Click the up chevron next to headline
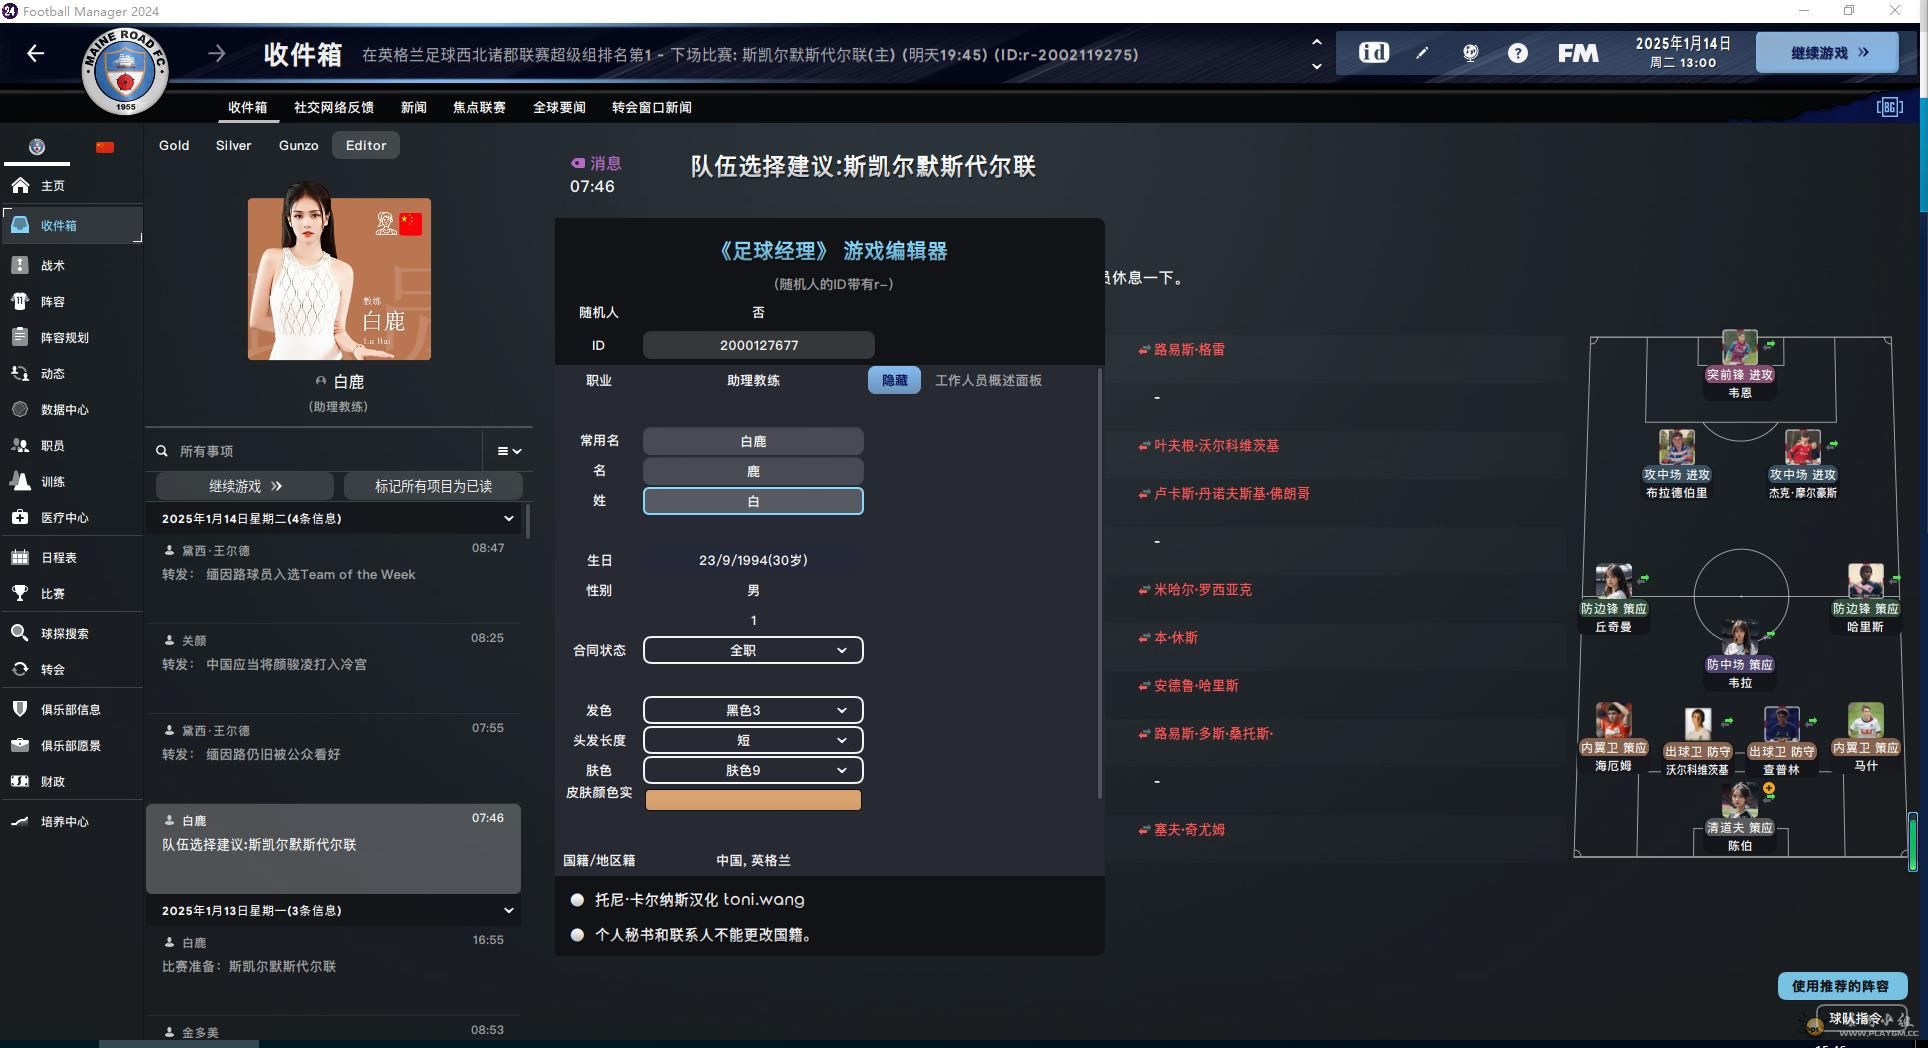This screenshot has height=1048, width=1928. click(1316, 42)
